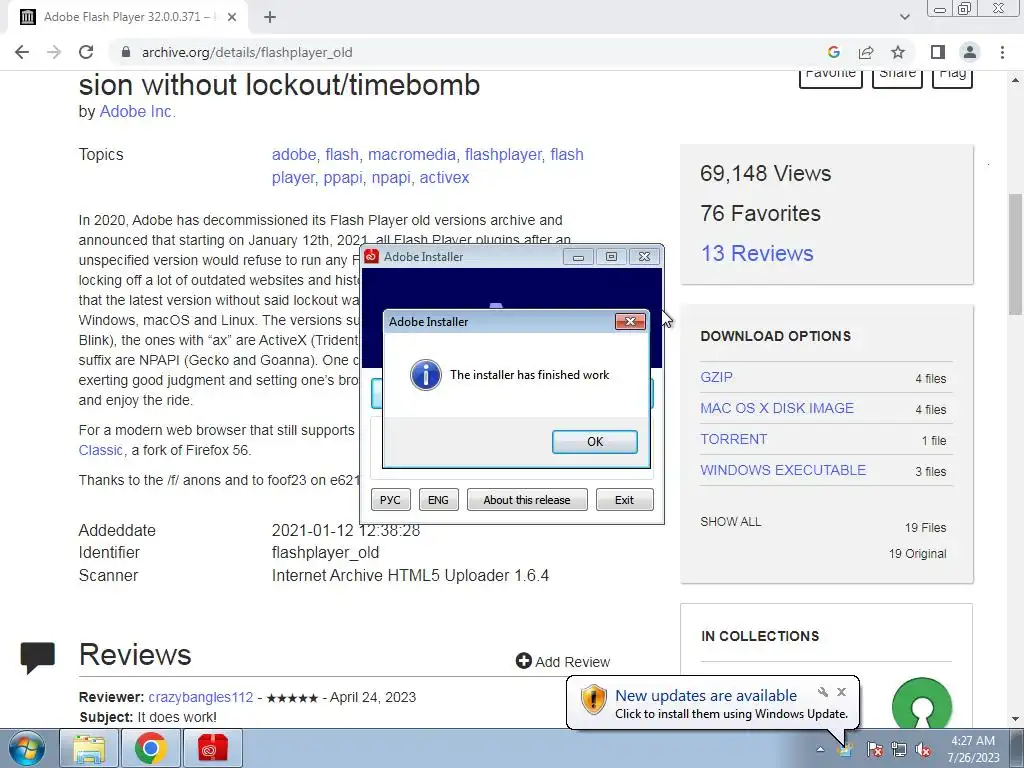Open TORRENT download option
This screenshot has height=768, width=1024.
click(733, 439)
